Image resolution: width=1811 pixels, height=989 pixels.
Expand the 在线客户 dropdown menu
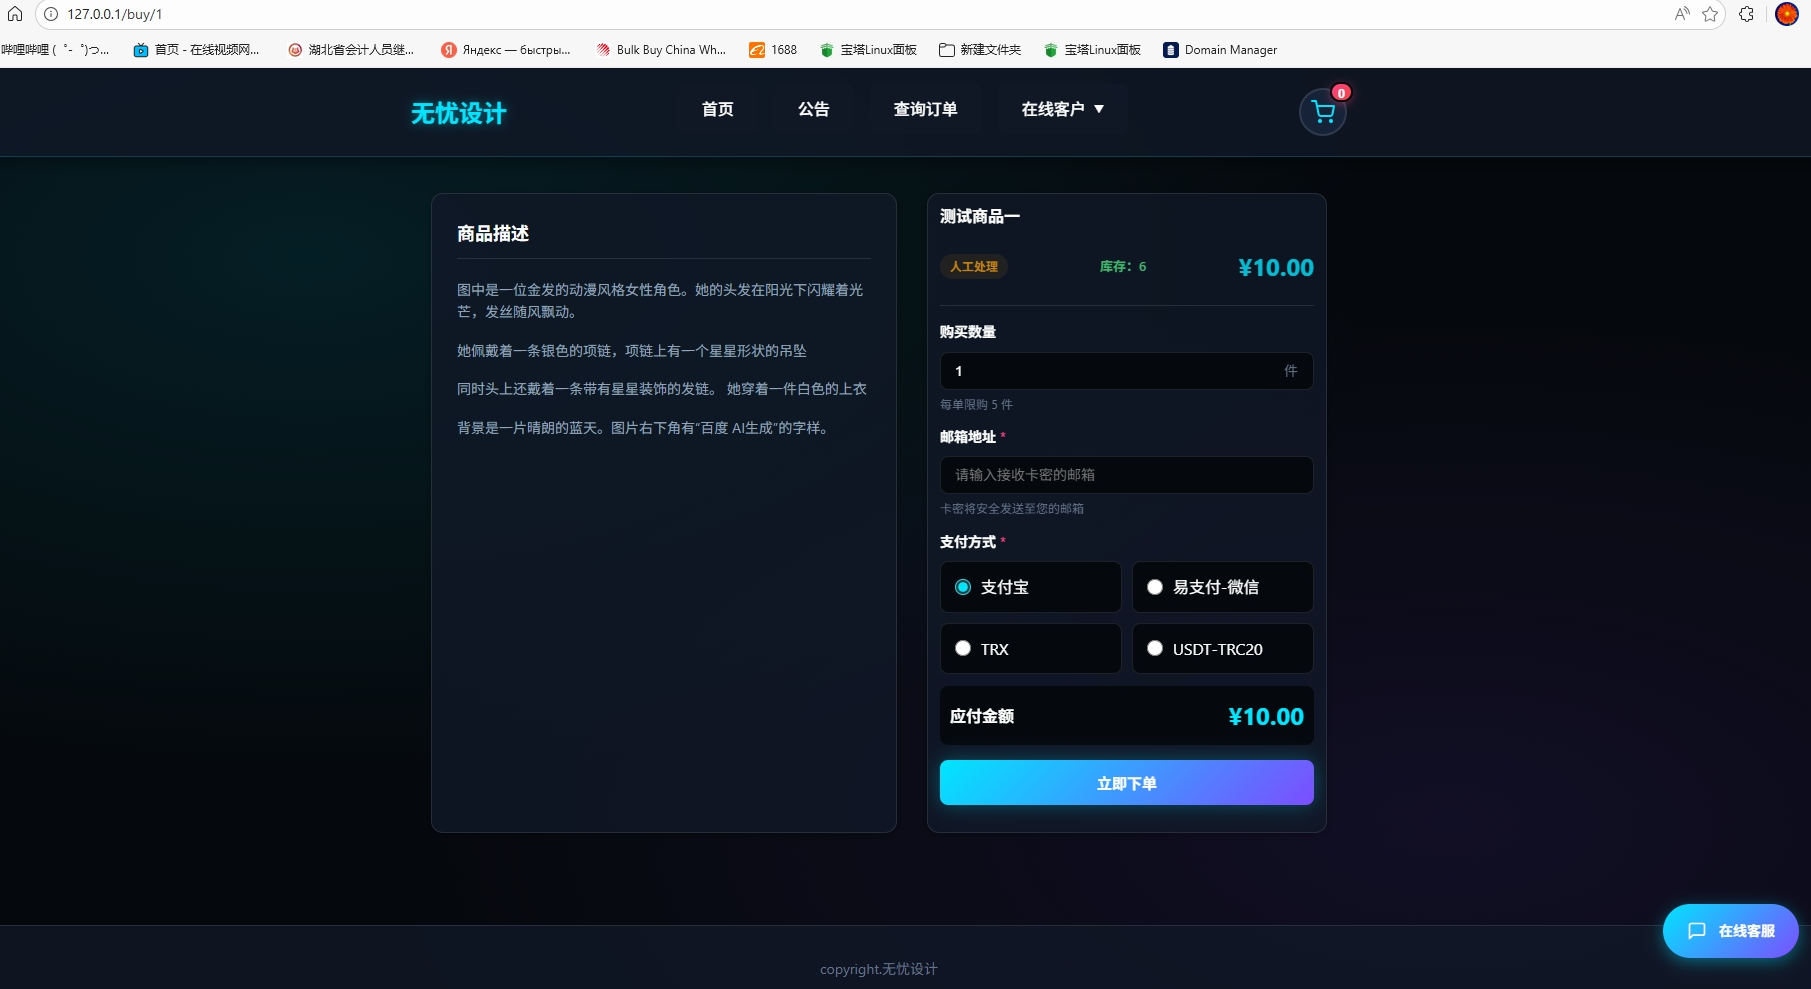(x=1062, y=109)
